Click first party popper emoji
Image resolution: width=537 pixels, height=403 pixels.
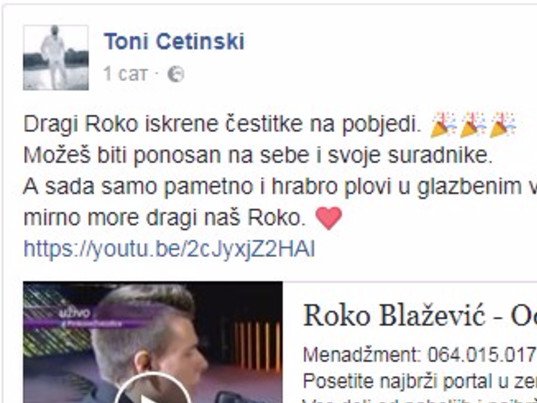point(443,125)
